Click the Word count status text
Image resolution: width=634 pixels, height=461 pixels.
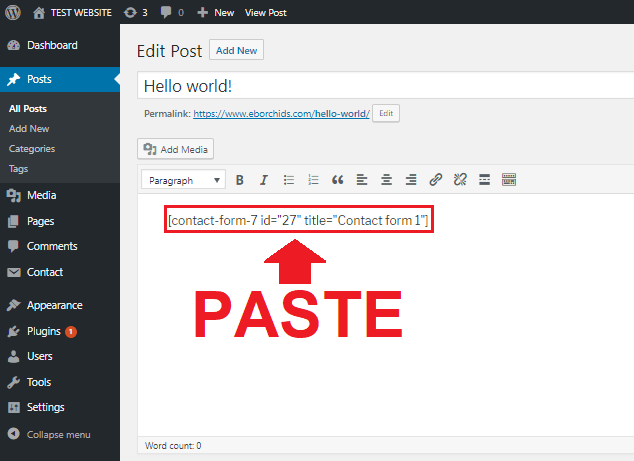click(x=173, y=446)
